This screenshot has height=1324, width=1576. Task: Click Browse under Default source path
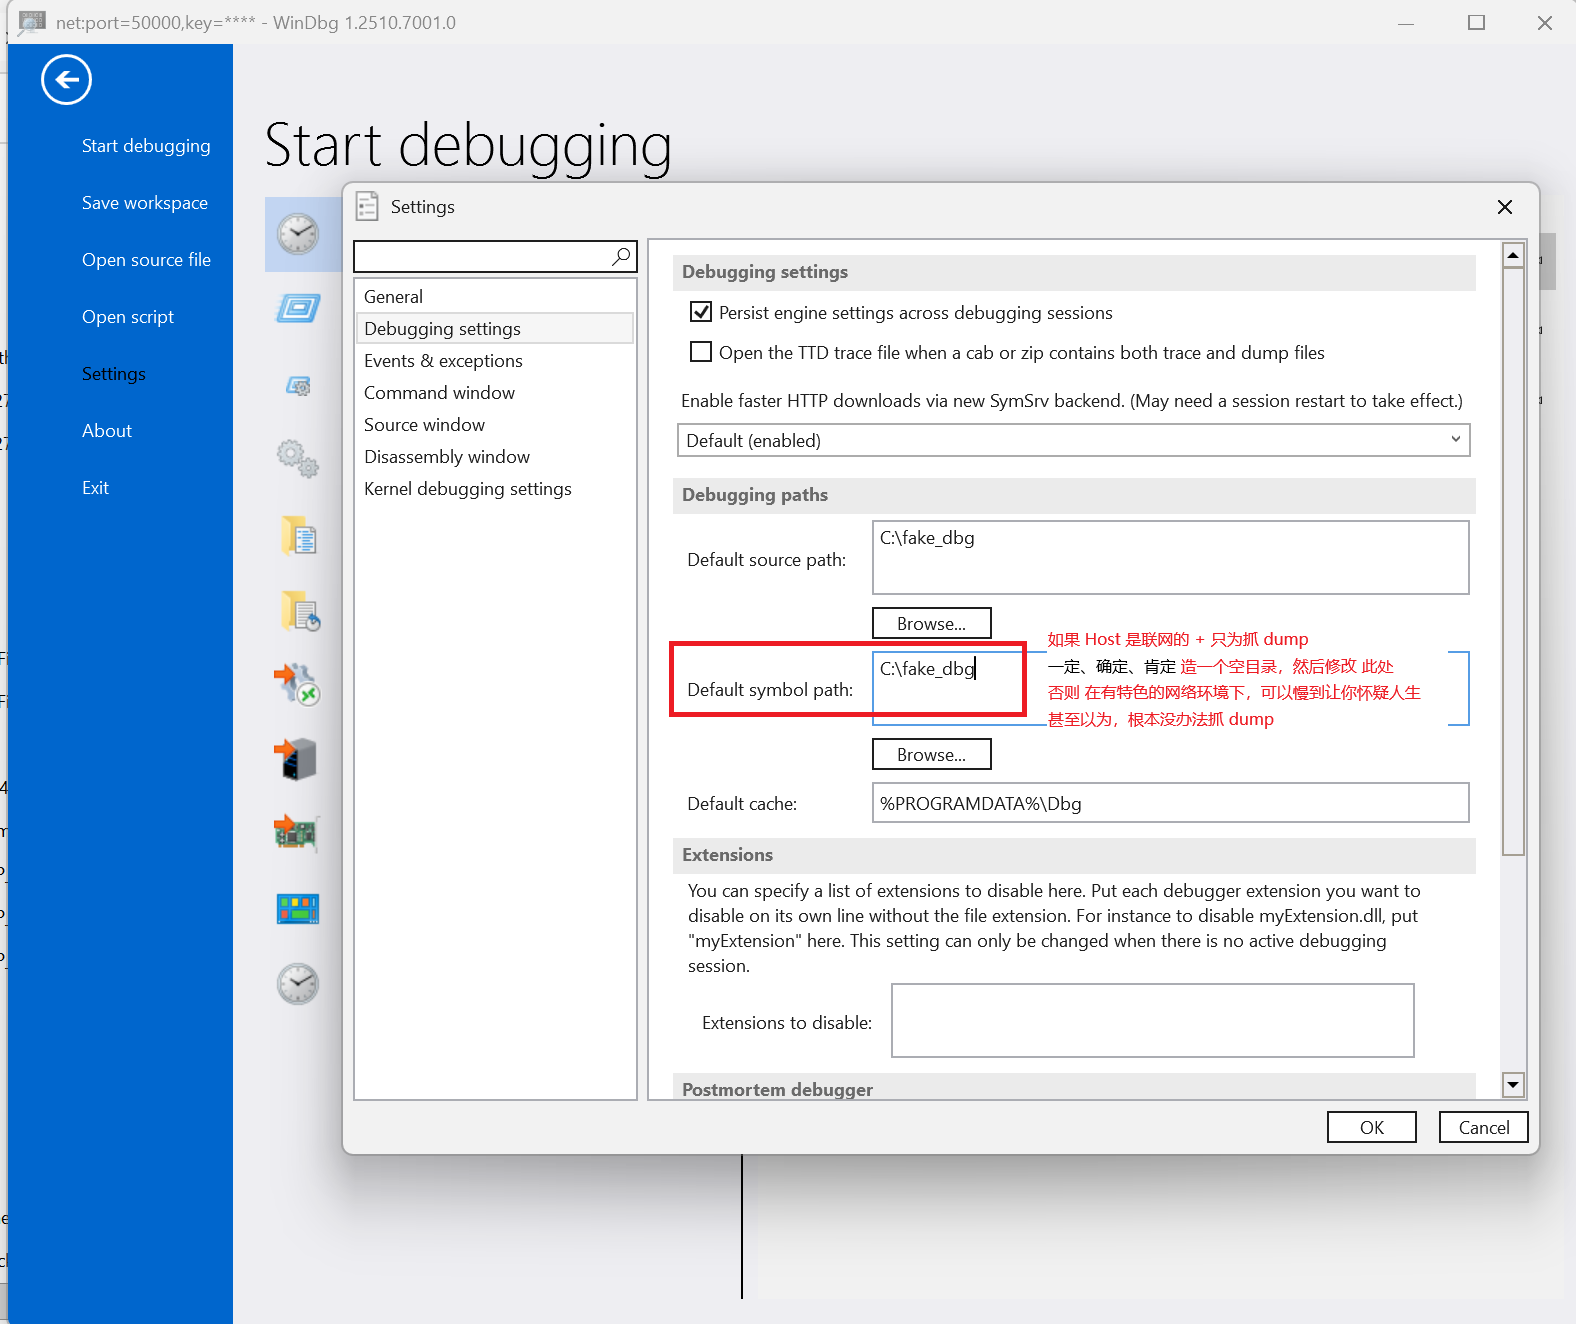click(931, 623)
